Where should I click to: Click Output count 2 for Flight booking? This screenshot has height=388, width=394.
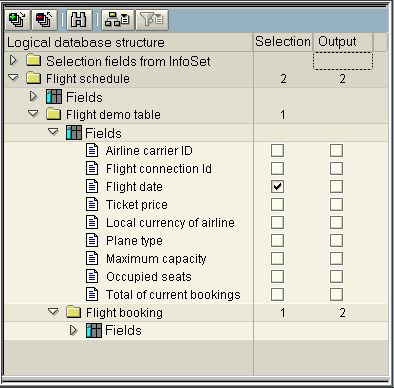click(x=342, y=313)
